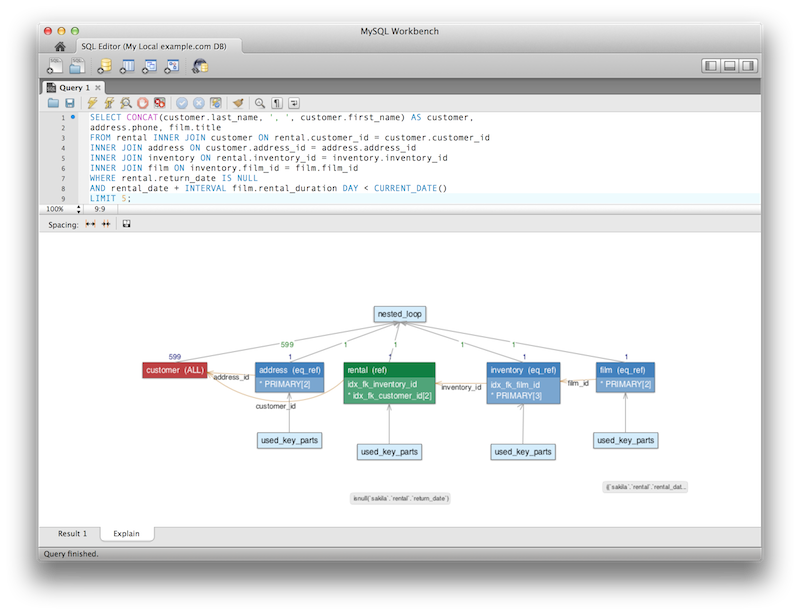Save the explain diagram to file
The height and width of the screenshot is (614, 800).
[126, 225]
